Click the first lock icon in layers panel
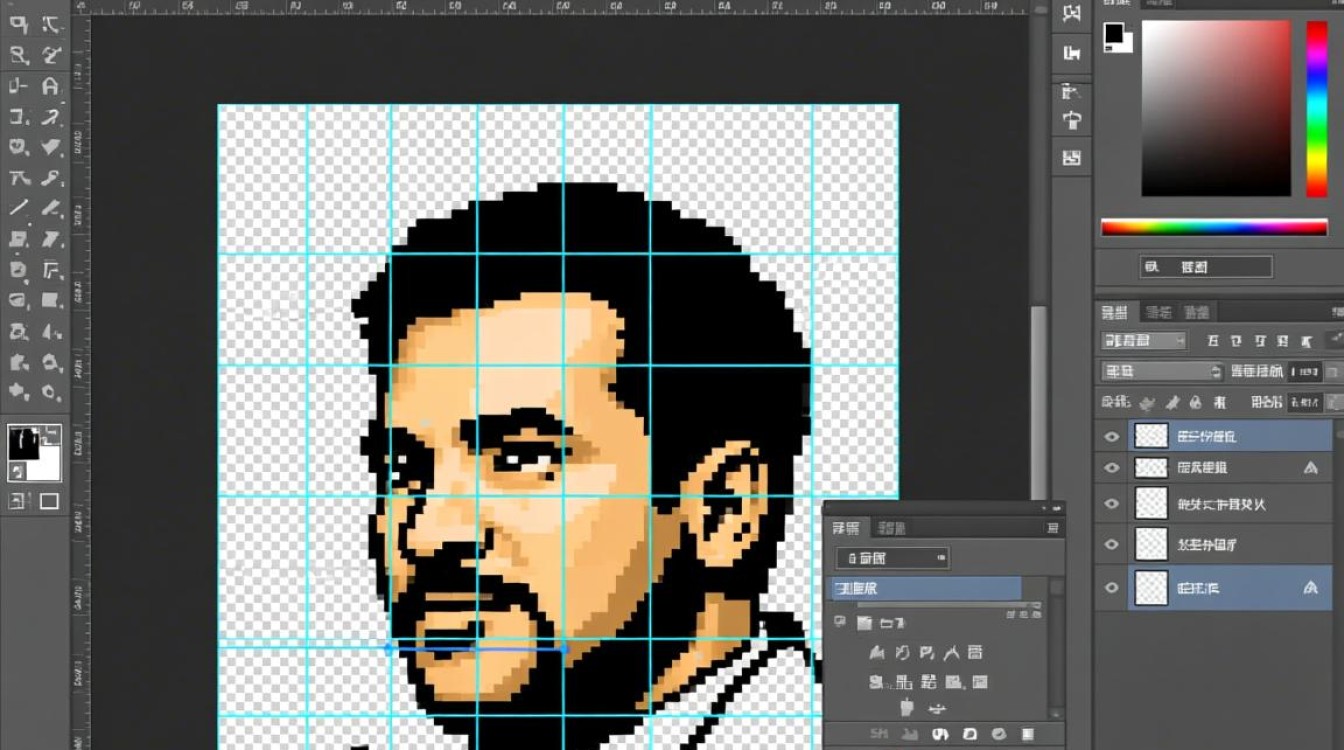This screenshot has height=750, width=1344. click(1147, 402)
